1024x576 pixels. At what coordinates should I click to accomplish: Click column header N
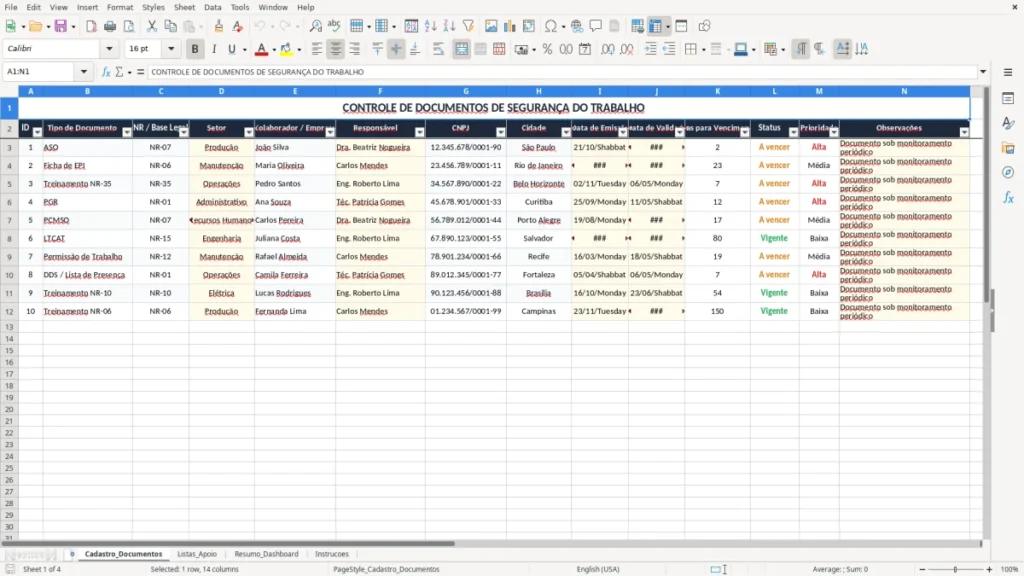pyautogui.click(x=904, y=91)
